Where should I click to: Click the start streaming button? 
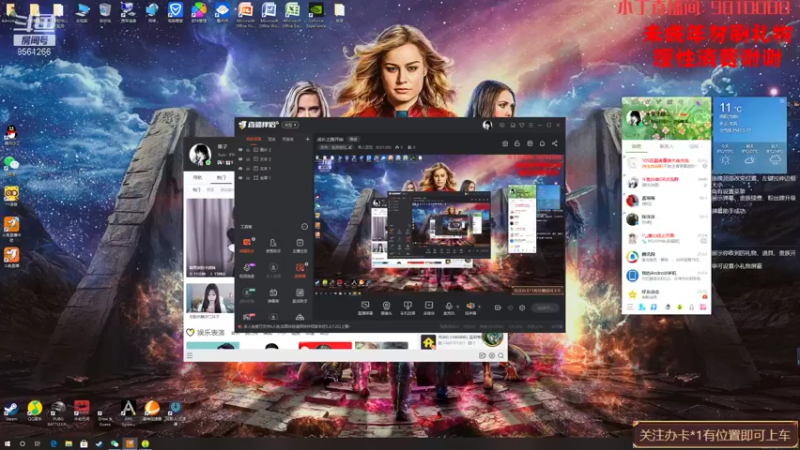click(545, 308)
